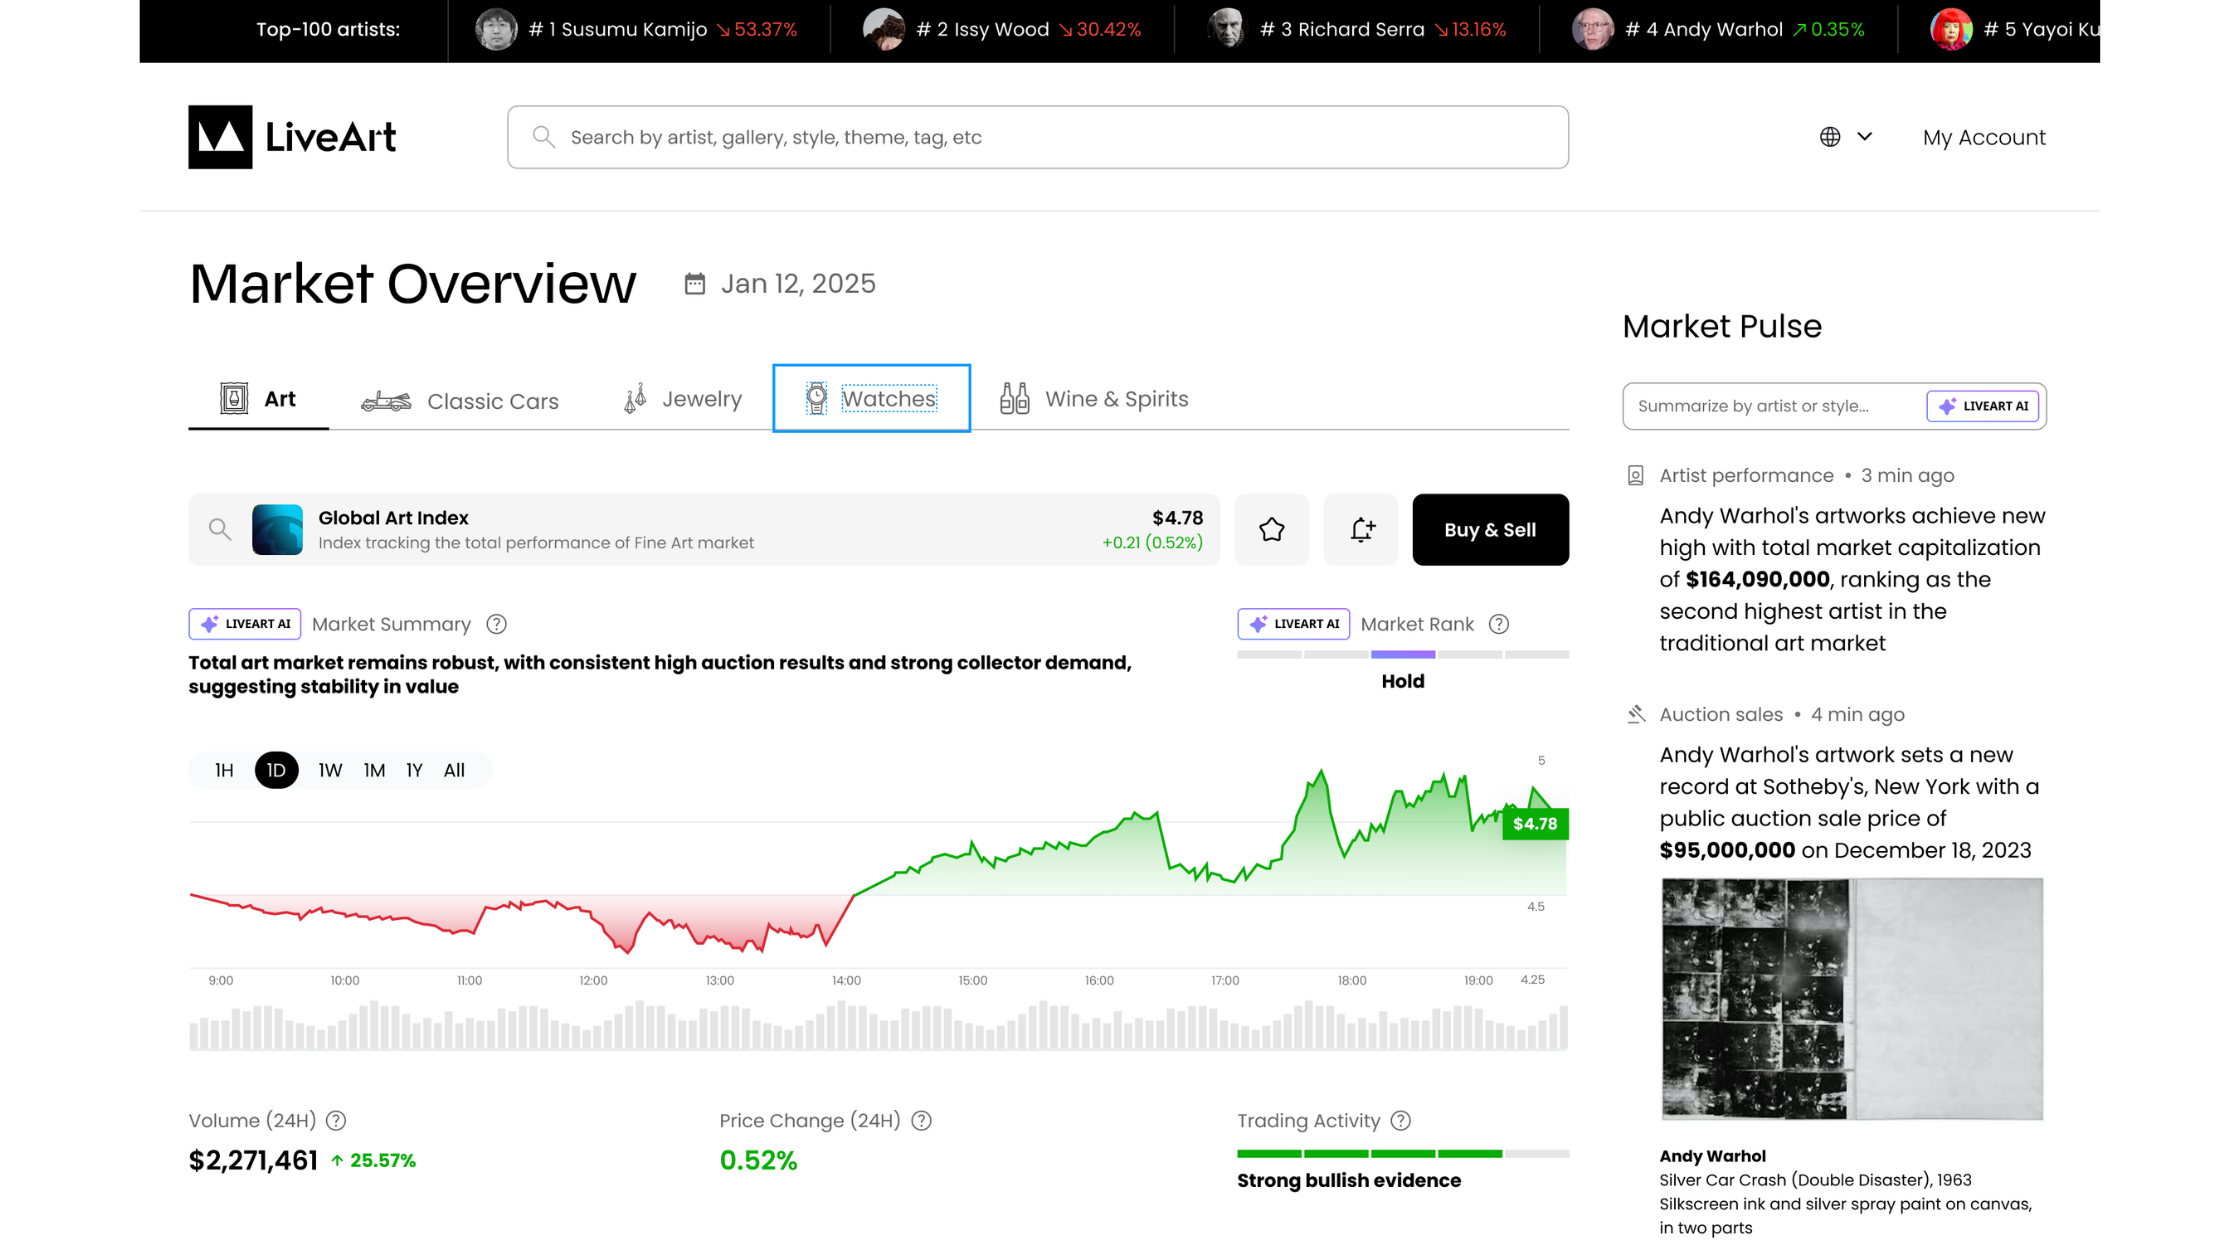Select the All chart range
Image resolution: width=2240 pixels, height=1260 pixels.
point(454,770)
